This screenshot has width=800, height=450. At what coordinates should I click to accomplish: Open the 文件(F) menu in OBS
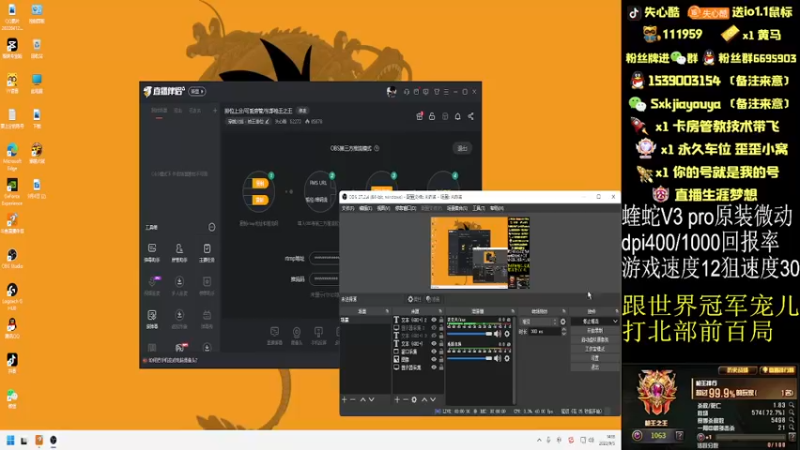click(347, 208)
